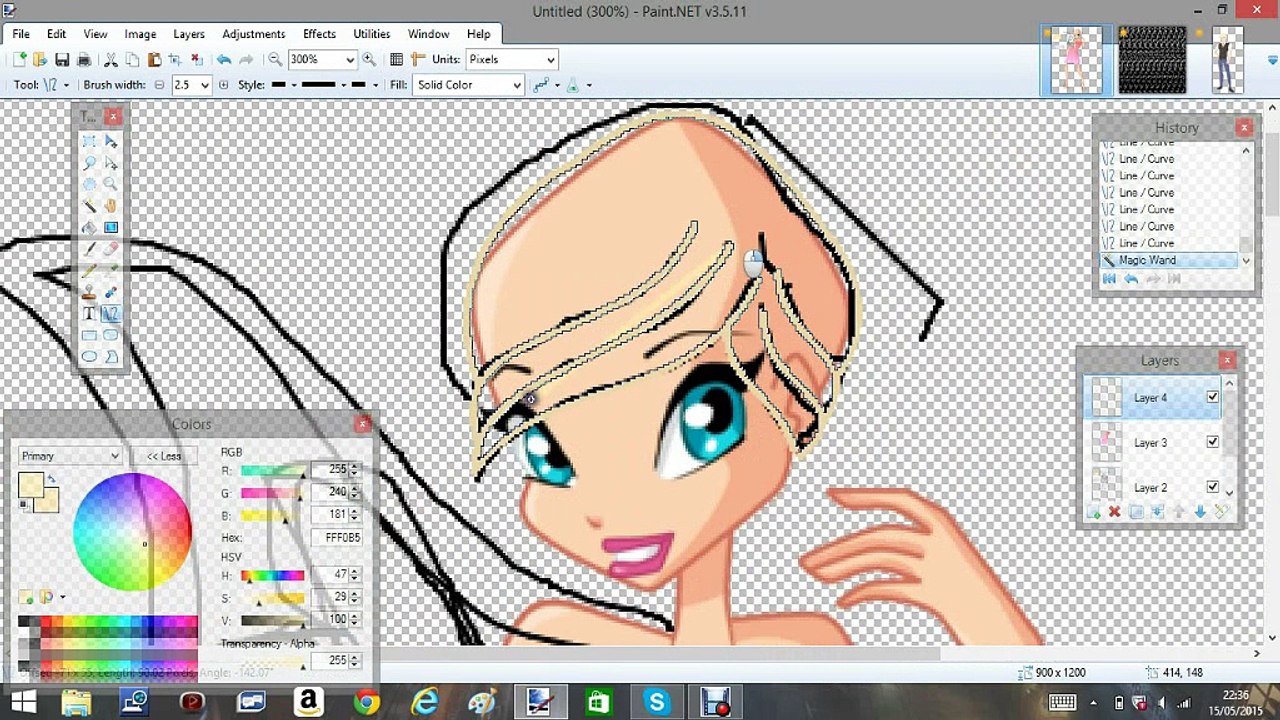1280x720 pixels.
Task: Toggle the pixel grid icon
Action: pyautogui.click(x=396, y=60)
